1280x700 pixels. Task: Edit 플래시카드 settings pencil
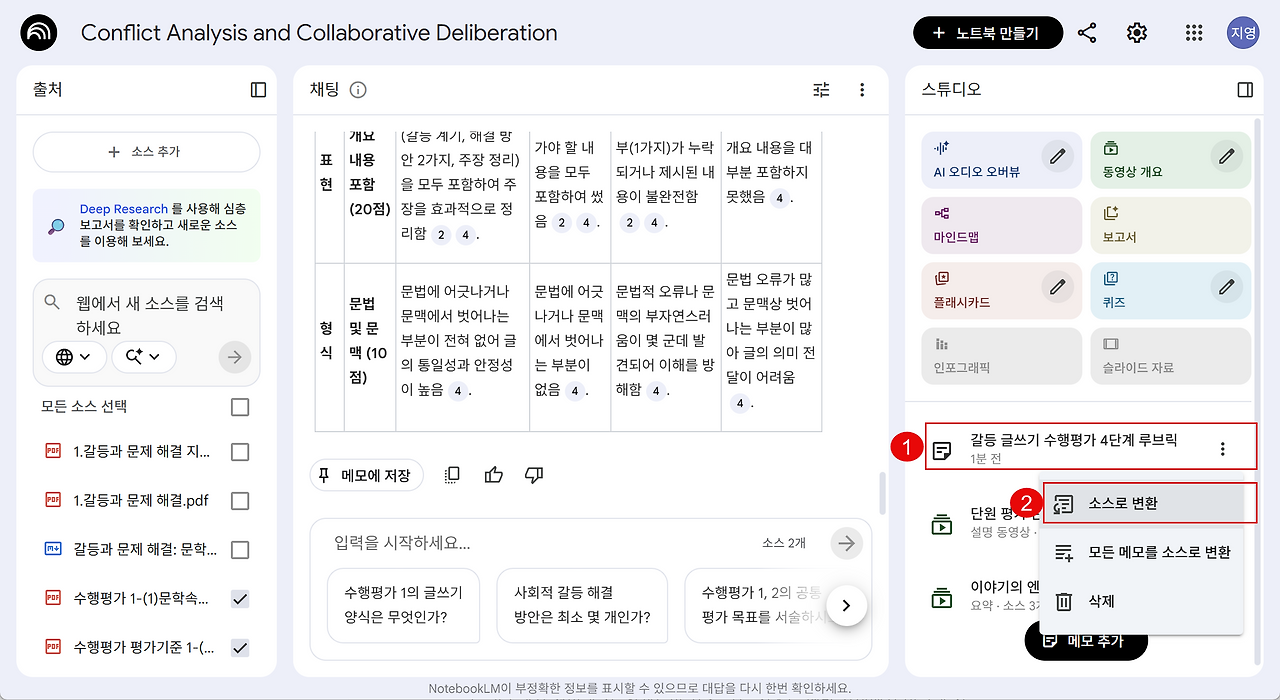point(1057,288)
